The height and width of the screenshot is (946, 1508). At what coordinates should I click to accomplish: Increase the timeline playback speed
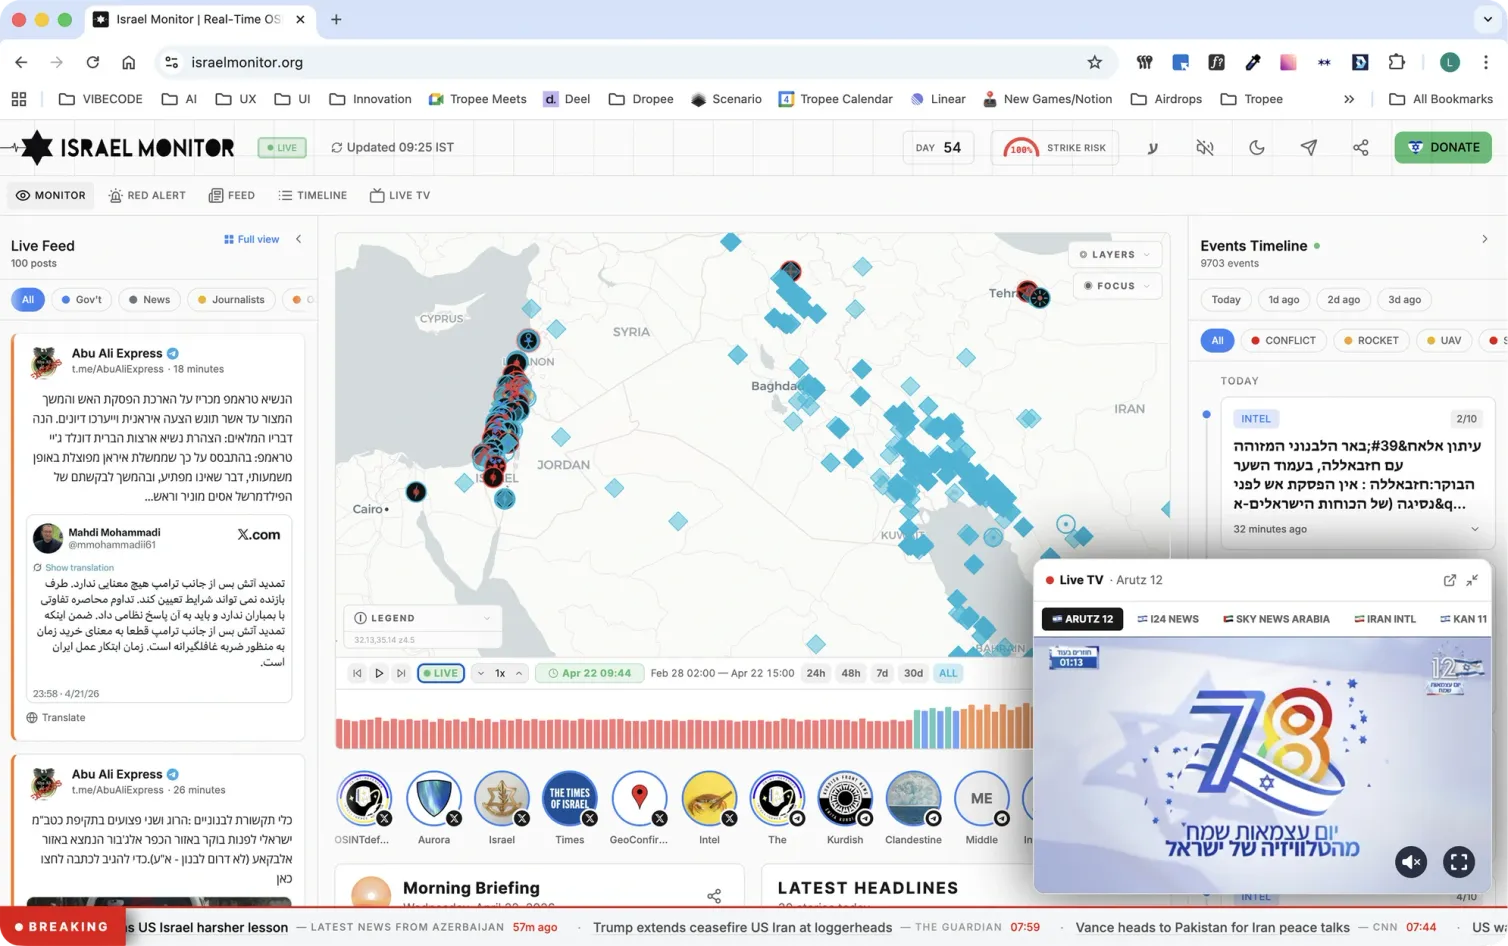[519, 674]
